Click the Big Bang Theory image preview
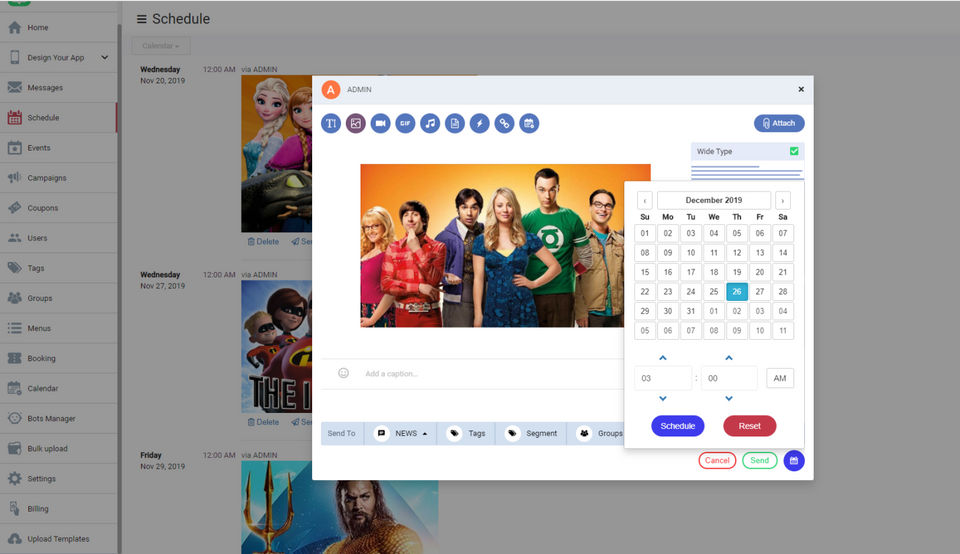This screenshot has height=554, width=960. pyautogui.click(x=492, y=245)
